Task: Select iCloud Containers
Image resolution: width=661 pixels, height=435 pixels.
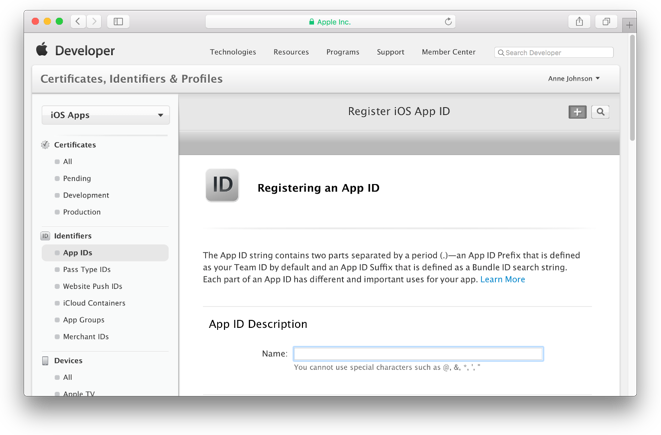Action: tap(94, 303)
